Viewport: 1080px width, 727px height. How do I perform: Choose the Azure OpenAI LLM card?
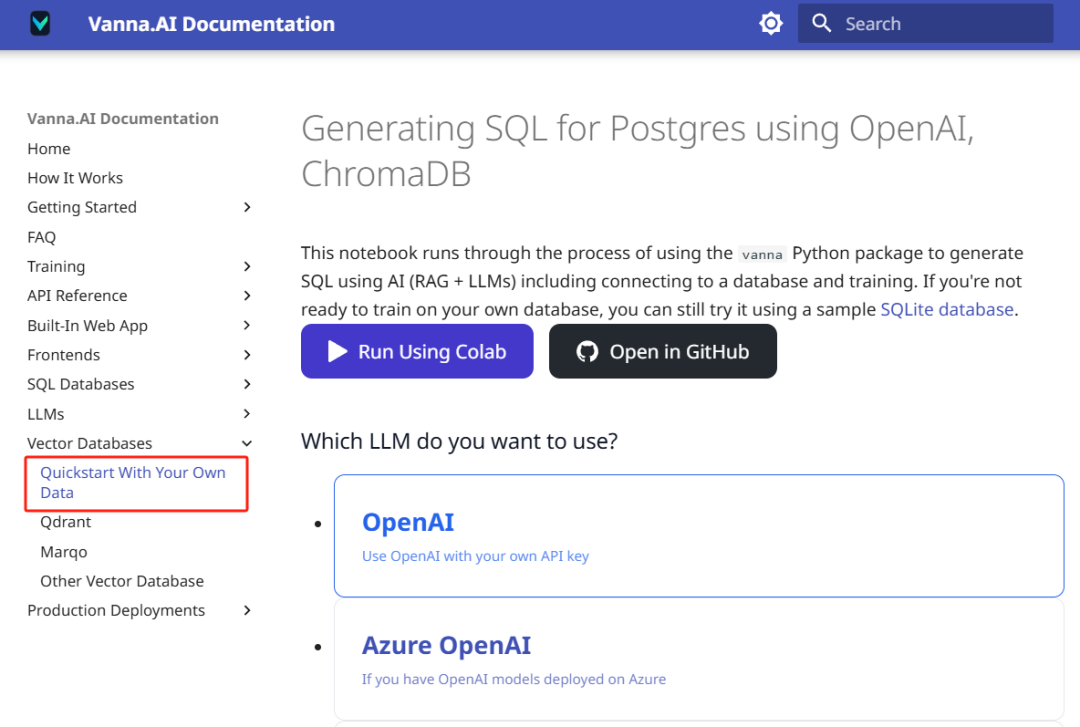(x=699, y=659)
